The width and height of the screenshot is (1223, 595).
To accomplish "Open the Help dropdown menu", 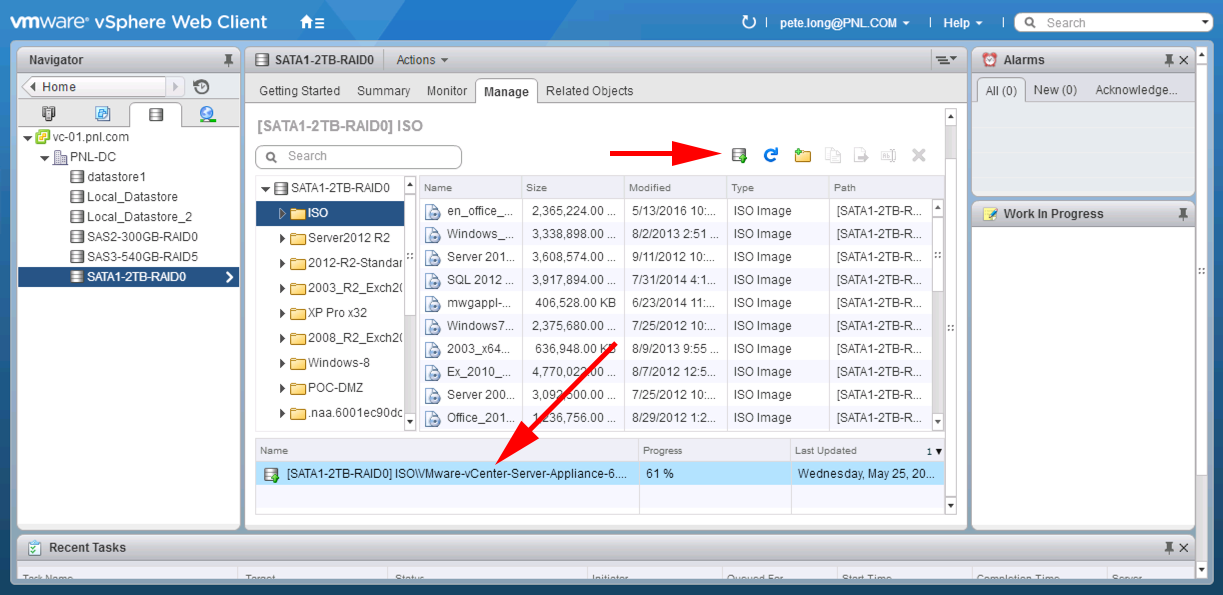I will click(x=963, y=22).
